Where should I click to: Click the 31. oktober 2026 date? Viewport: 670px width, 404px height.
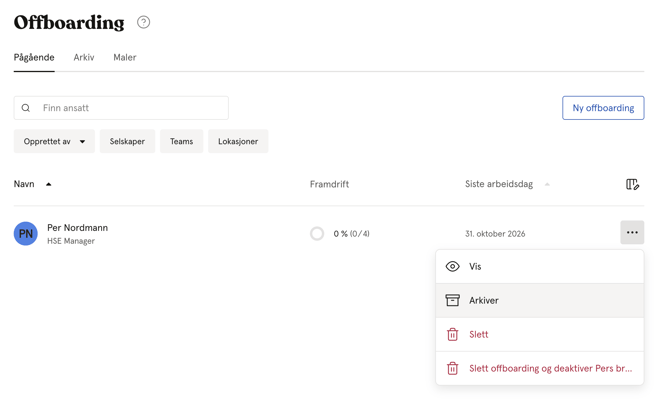point(495,234)
